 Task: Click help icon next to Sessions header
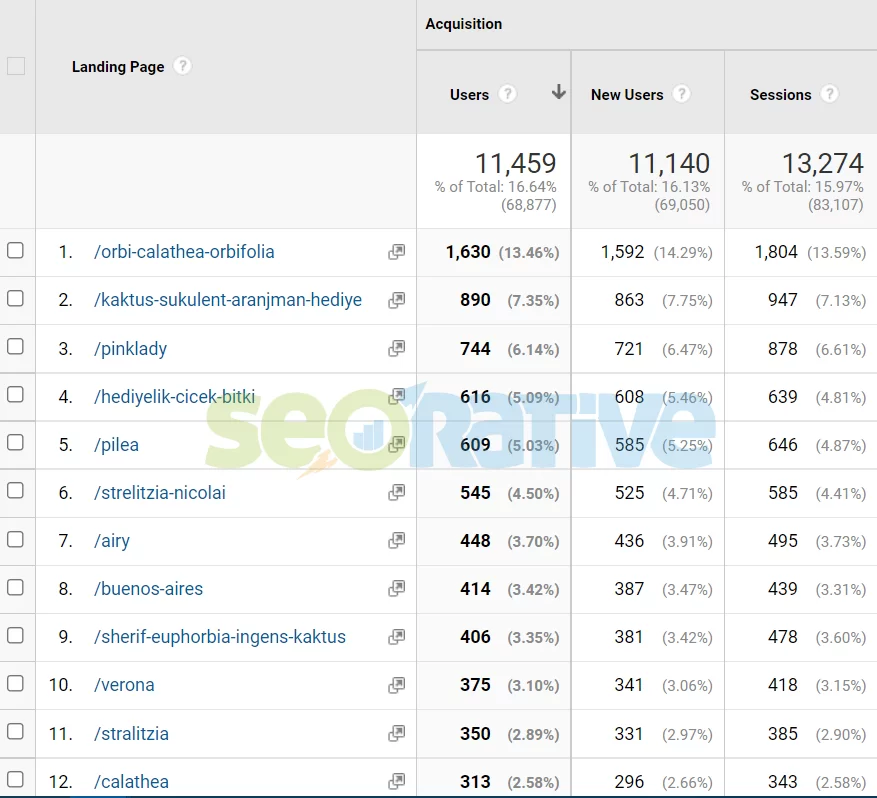(829, 94)
